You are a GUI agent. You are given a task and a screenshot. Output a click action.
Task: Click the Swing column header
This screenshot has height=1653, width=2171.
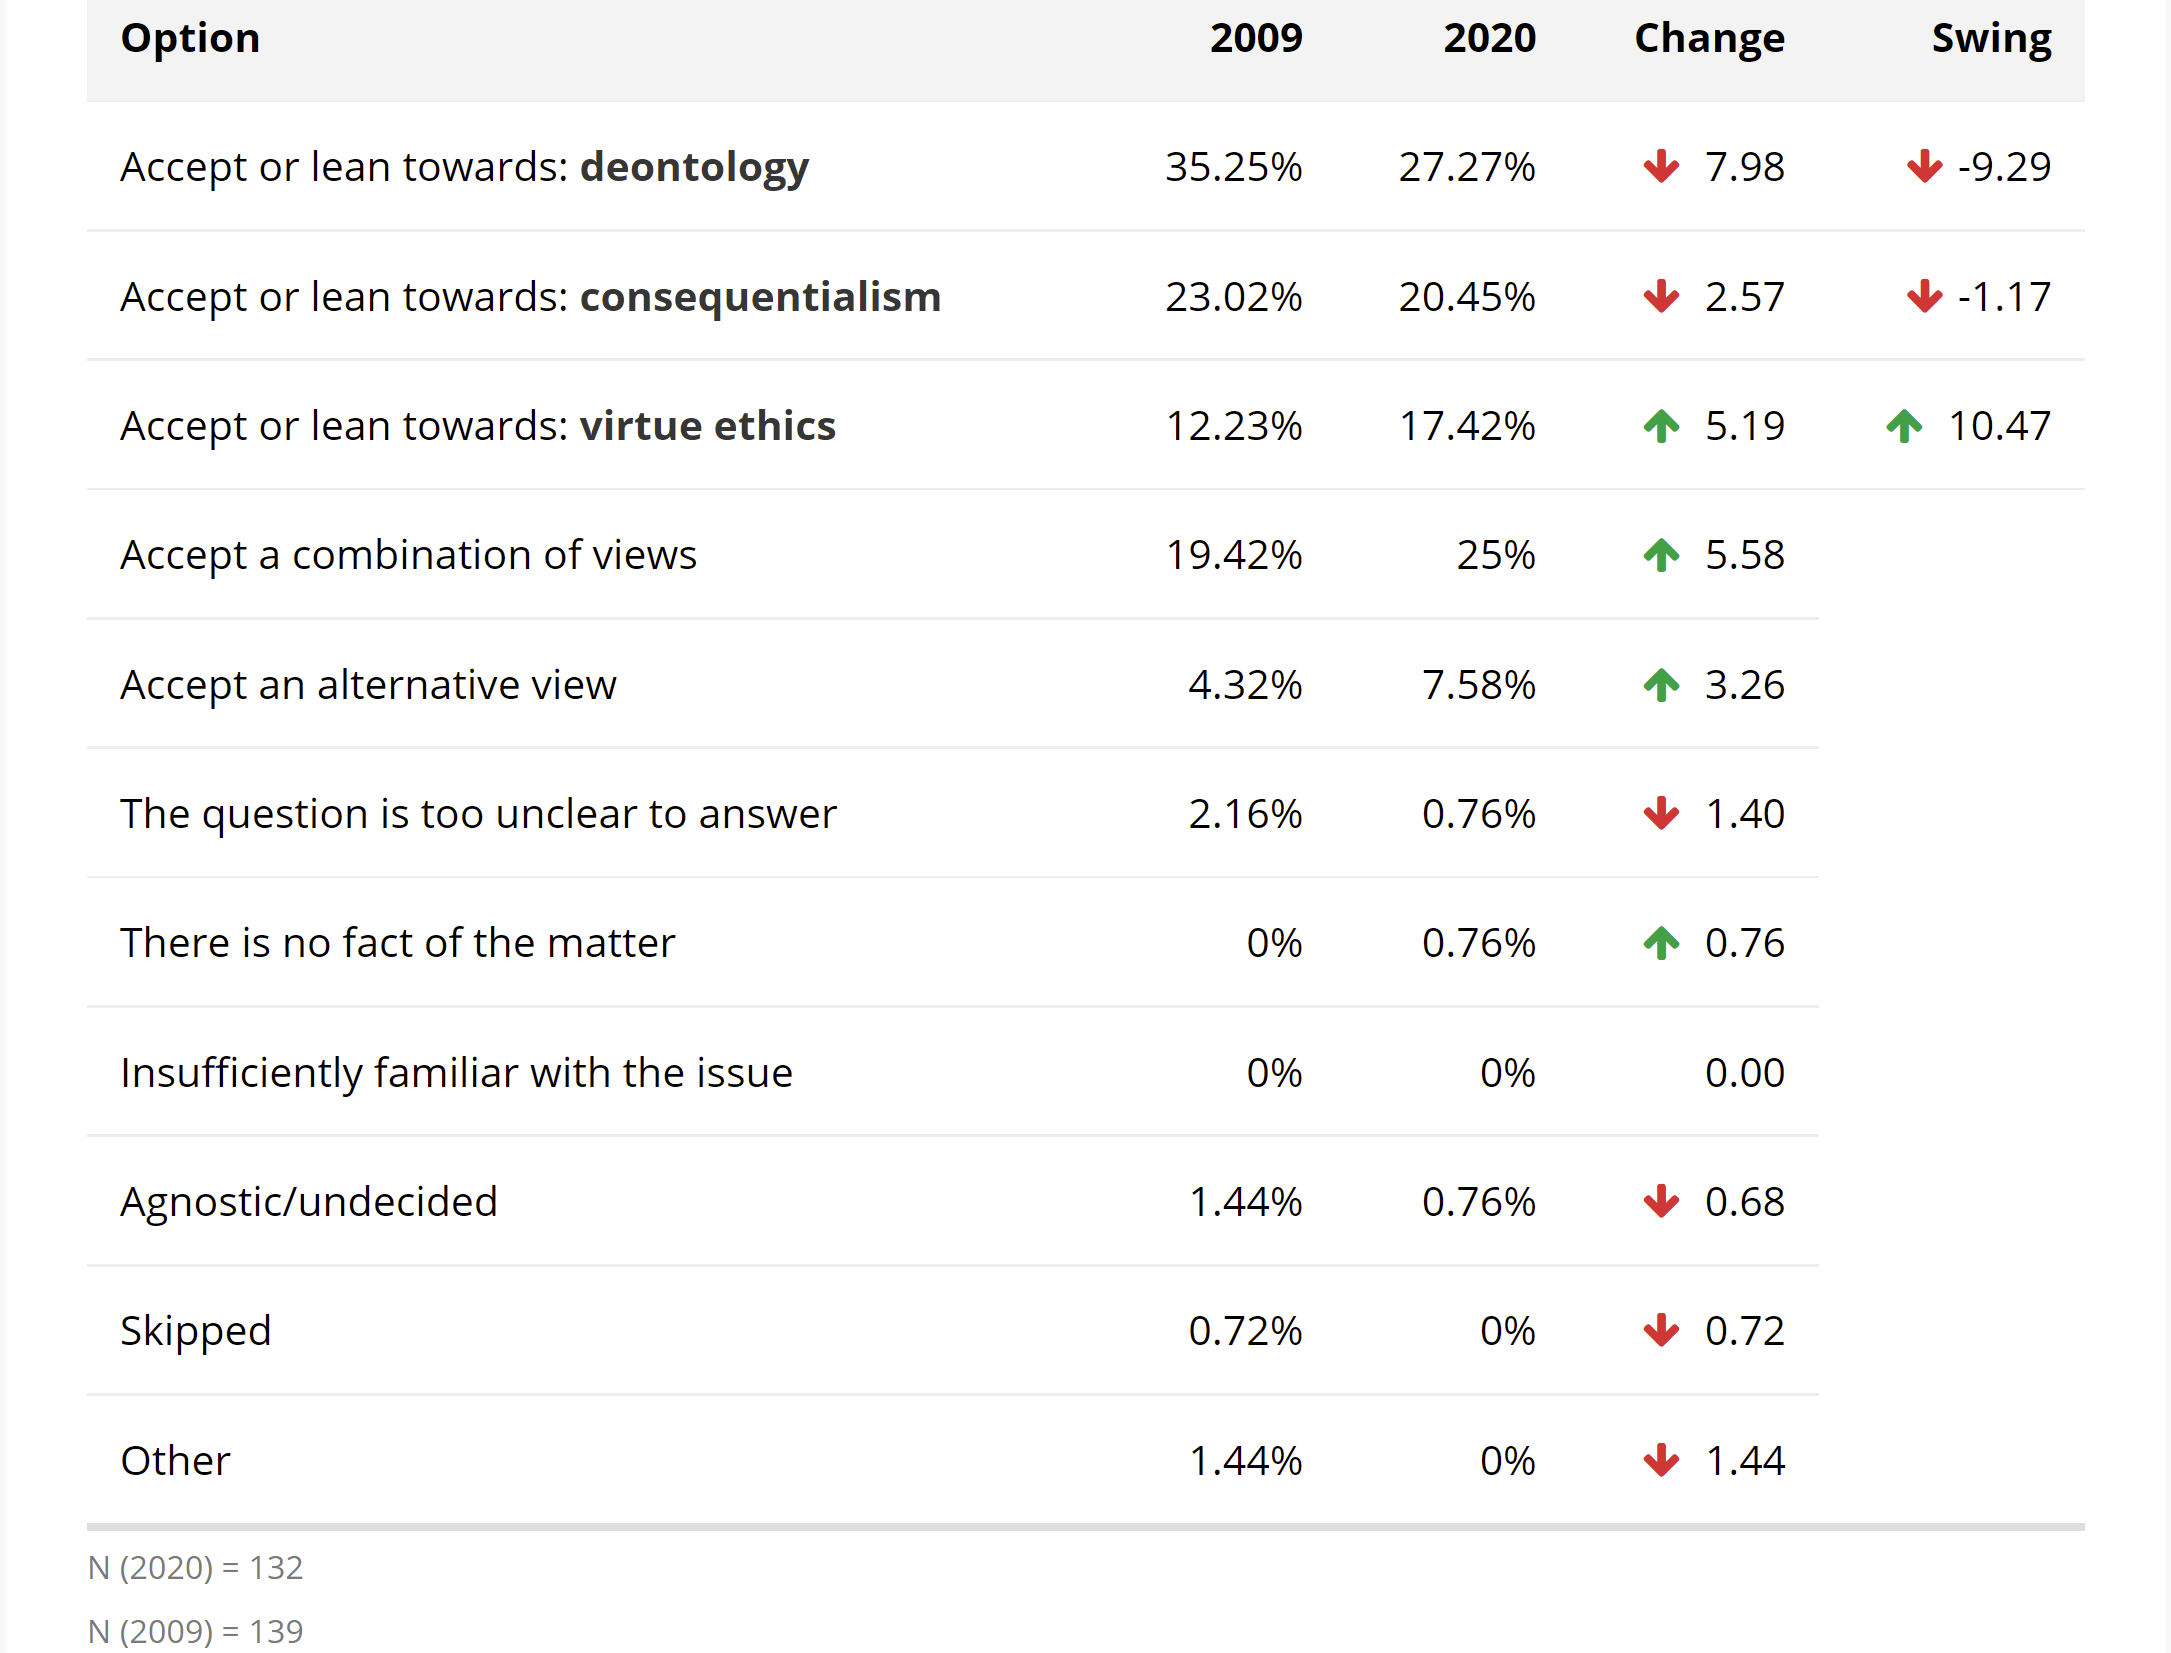(x=1991, y=38)
